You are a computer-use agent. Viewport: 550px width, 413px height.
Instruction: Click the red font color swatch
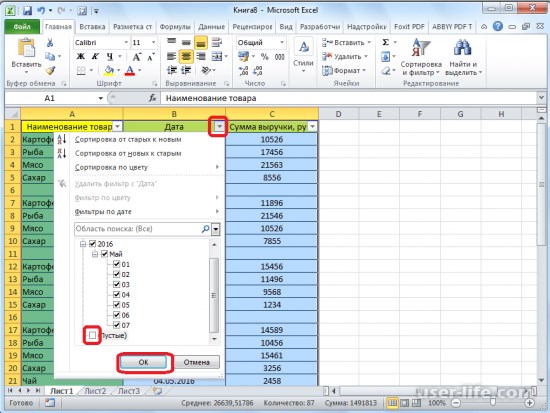pos(129,71)
